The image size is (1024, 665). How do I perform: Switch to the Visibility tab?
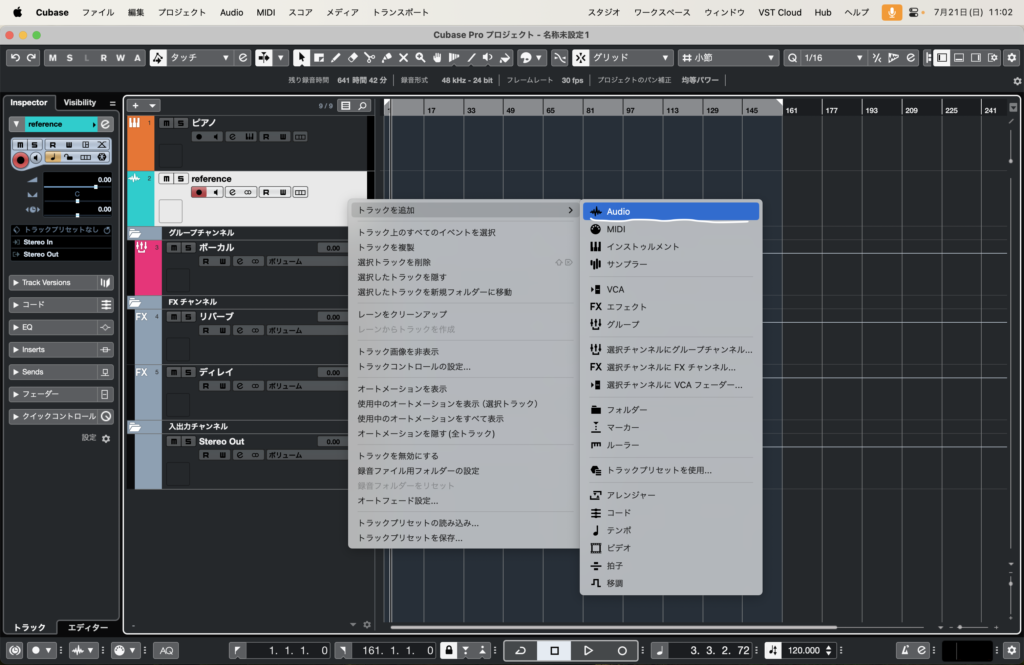pyautogui.click(x=80, y=102)
